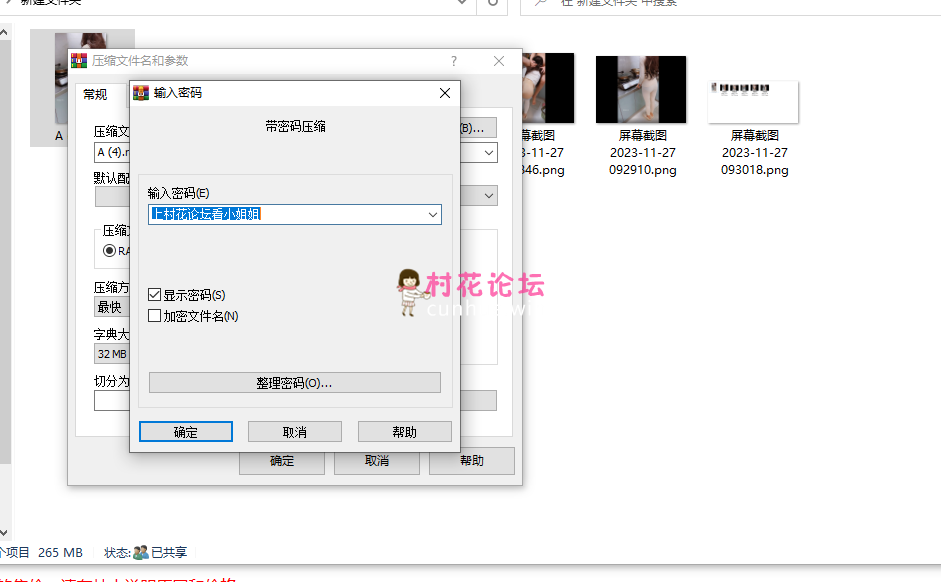Click 取消 in the archive parameters dialog

(377, 461)
